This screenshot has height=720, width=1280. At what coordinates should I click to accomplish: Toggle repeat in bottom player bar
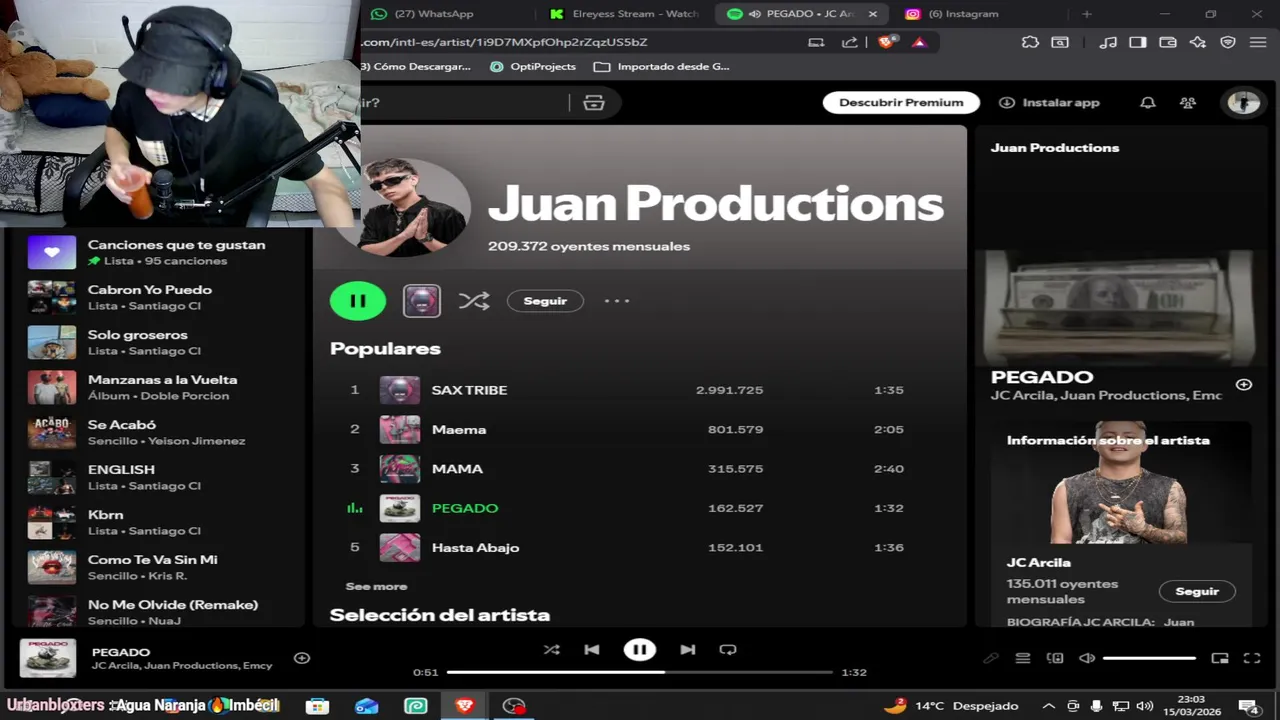tap(728, 650)
